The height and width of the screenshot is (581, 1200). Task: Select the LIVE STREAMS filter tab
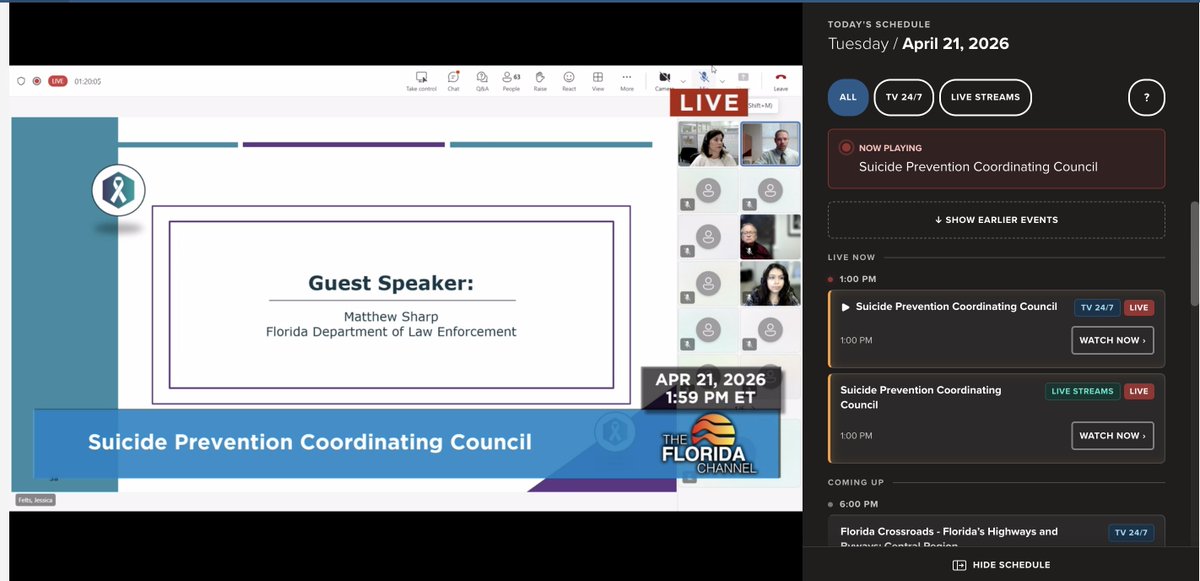pyautogui.click(x=985, y=97)
